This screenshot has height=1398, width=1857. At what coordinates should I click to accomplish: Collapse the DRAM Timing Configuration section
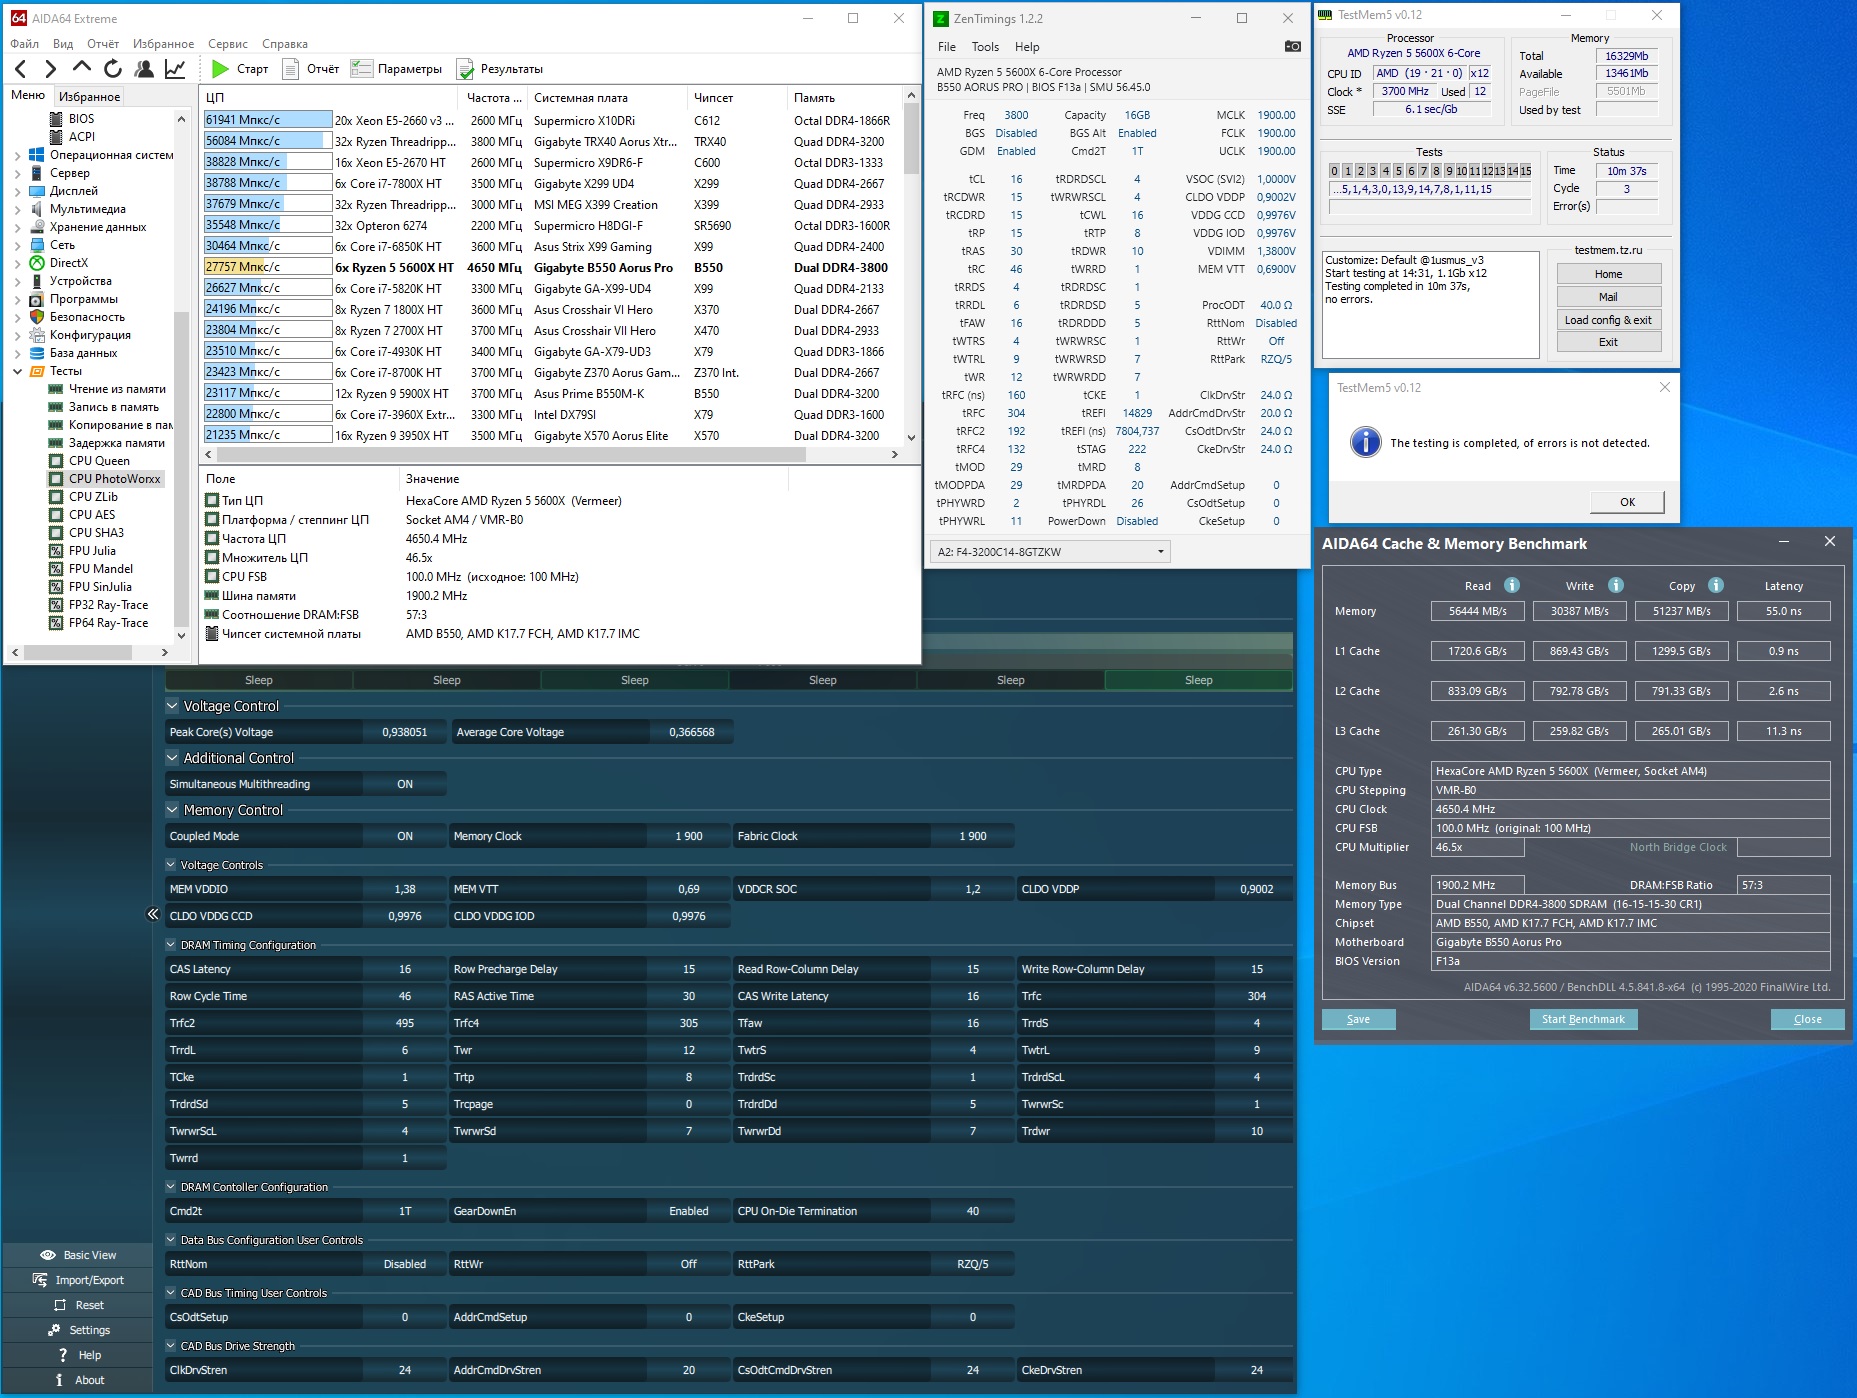click(170, 945)
